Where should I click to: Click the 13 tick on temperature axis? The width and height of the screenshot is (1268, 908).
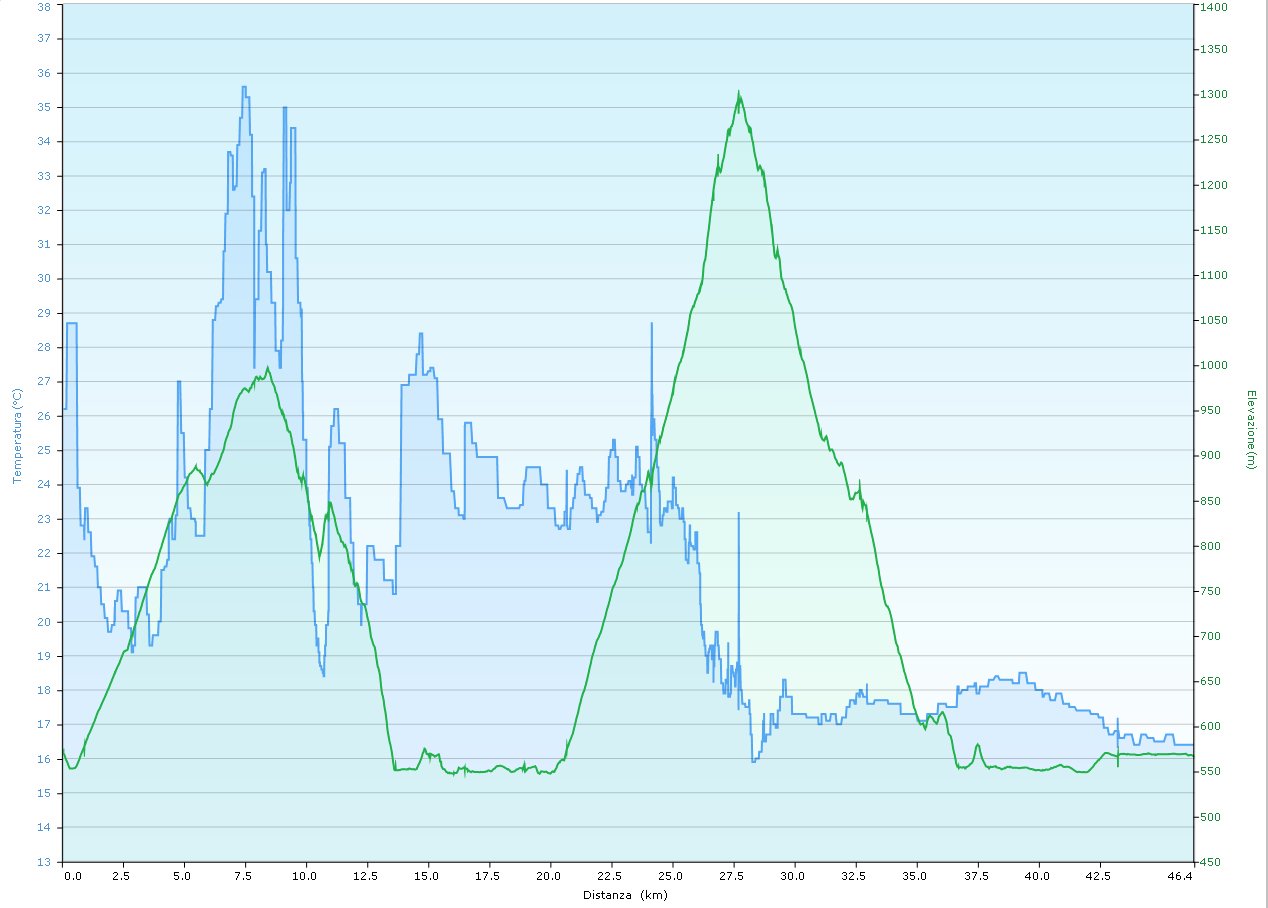pyautogui.click(x=43, y=861)
